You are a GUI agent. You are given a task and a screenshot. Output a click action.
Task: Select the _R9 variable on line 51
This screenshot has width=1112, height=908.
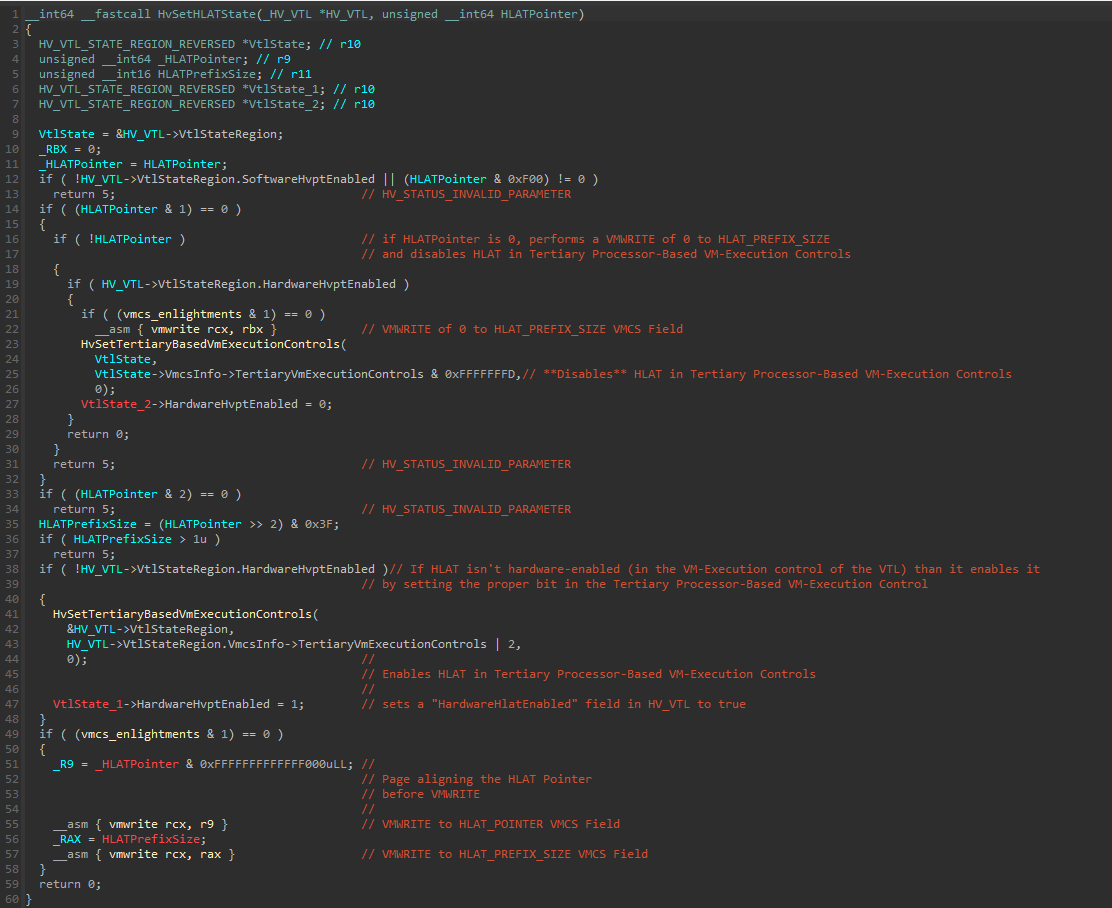(63, 764)
